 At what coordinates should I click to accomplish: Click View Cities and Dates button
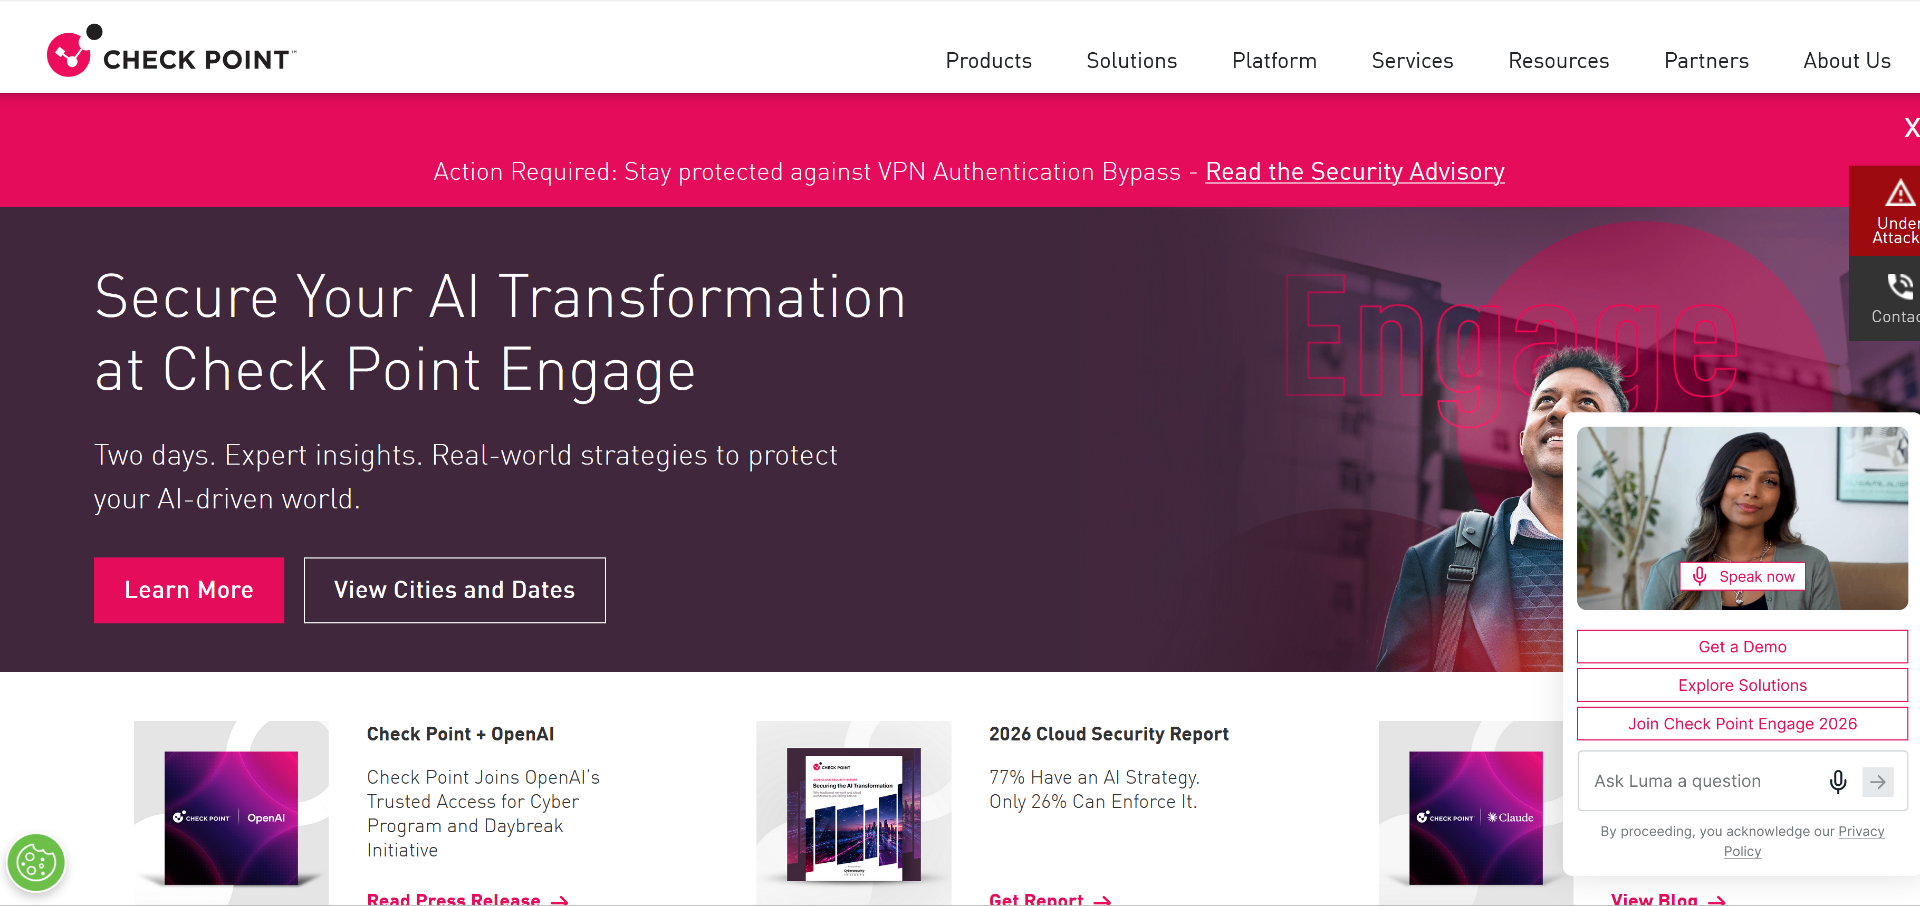(x=455, y=590)
